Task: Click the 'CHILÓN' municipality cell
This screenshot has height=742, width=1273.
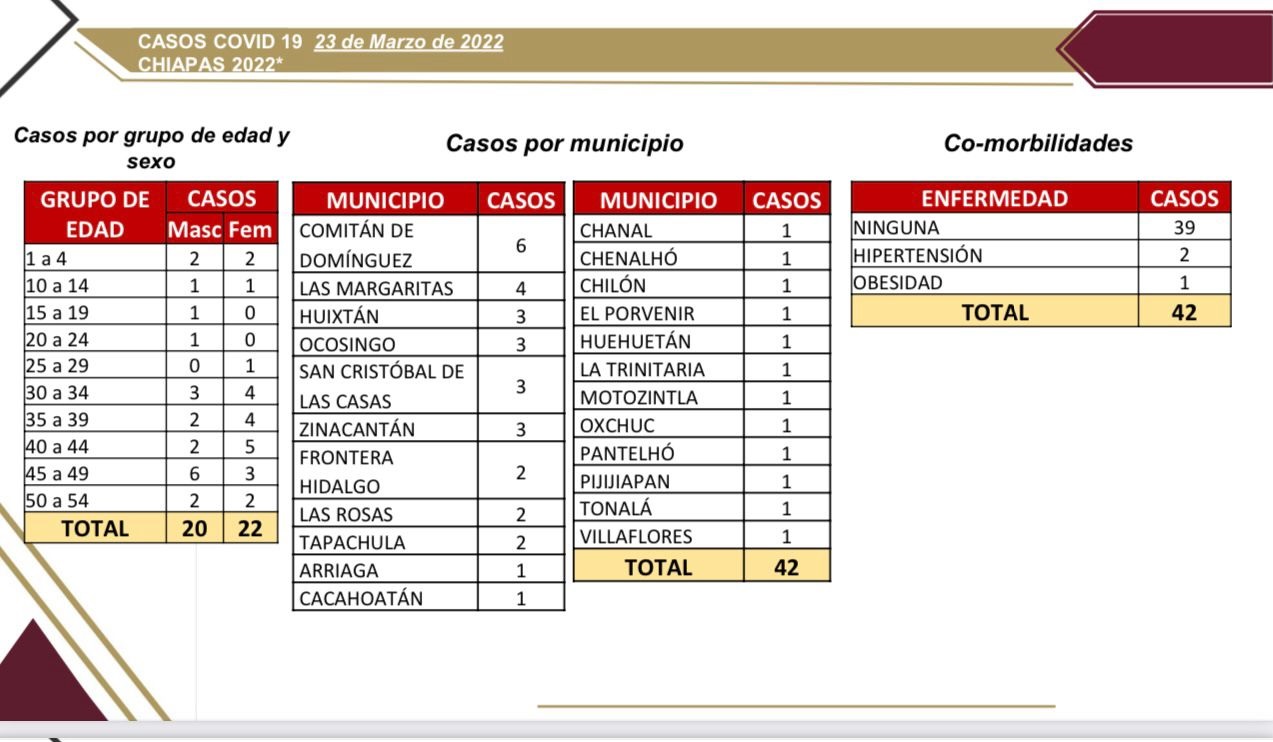Action: coord(659,286)
